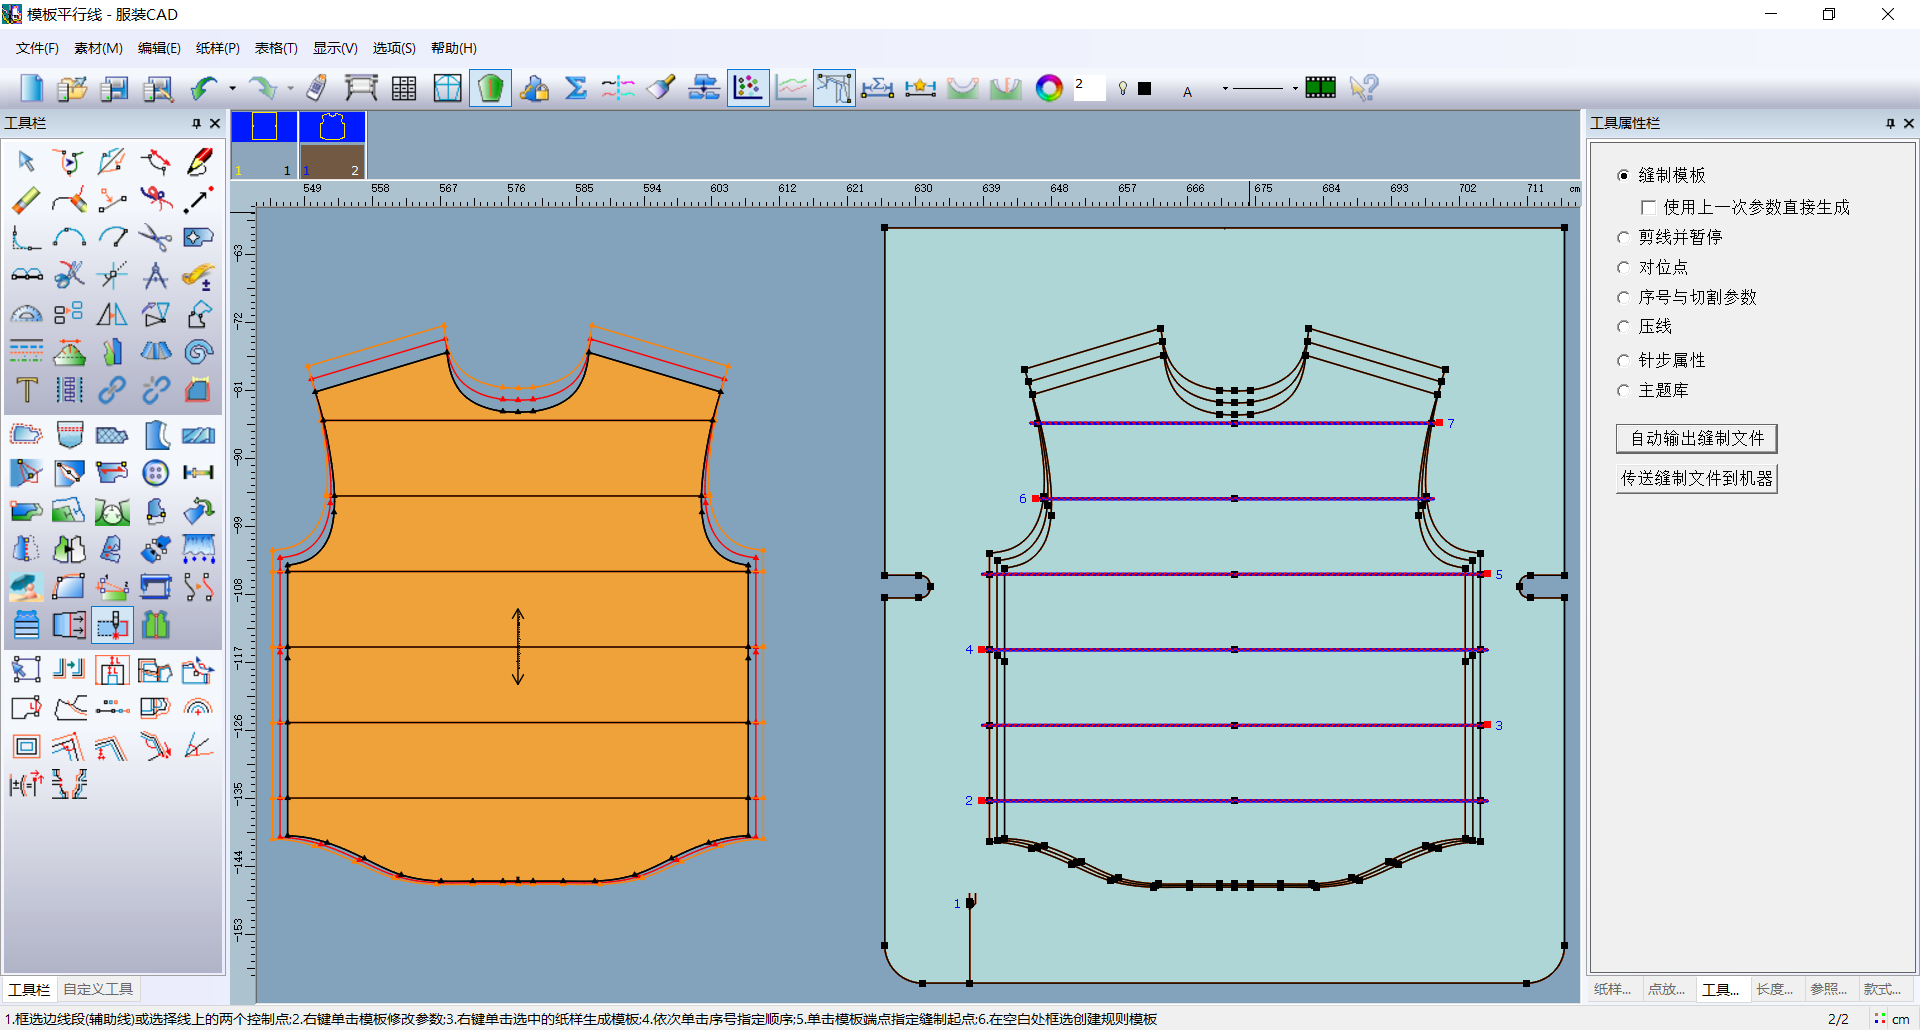
Task: Open the 纸样(P) menu
Action: pos(218,48)
